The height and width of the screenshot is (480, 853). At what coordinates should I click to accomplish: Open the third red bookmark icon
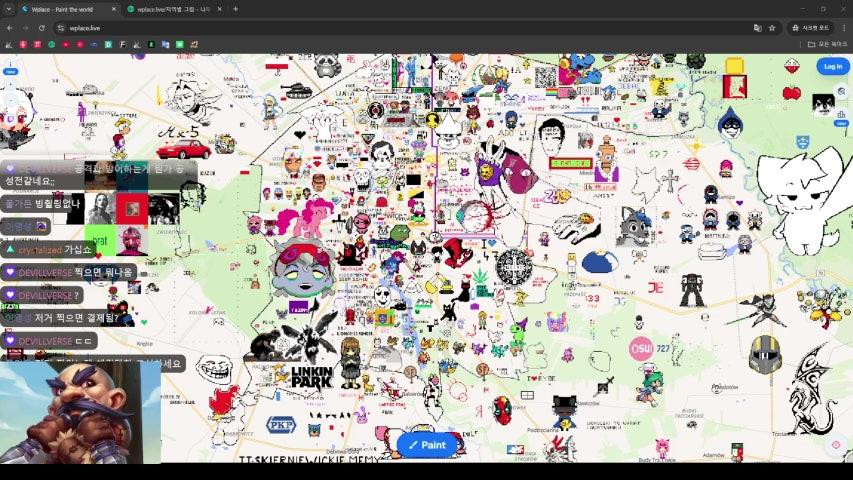37,45
